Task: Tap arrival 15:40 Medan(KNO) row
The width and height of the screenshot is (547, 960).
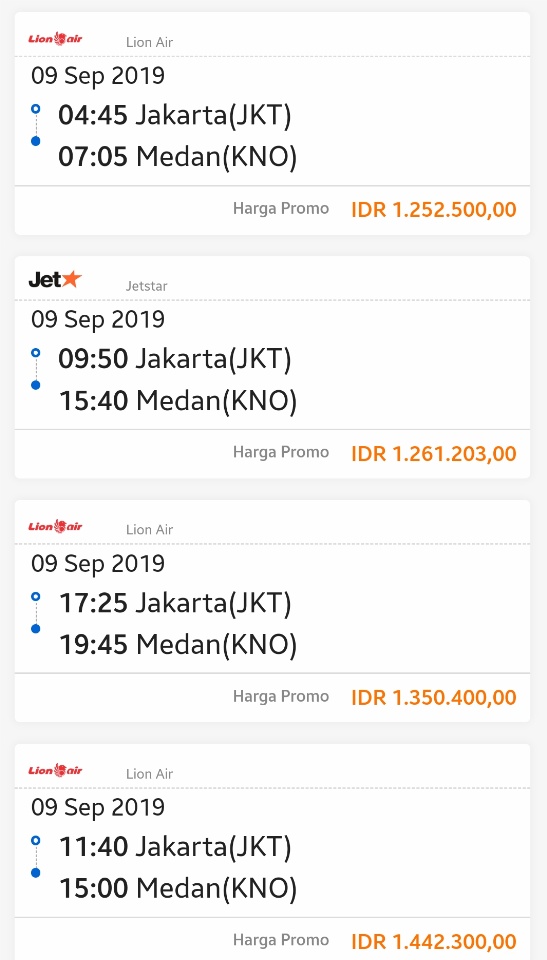Action: 178,400
